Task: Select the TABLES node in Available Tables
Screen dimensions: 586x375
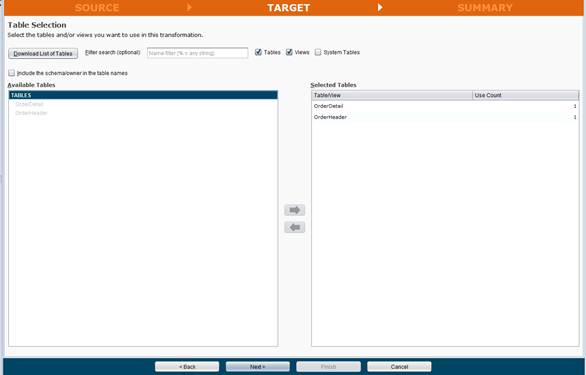Action: click(143, 95)
